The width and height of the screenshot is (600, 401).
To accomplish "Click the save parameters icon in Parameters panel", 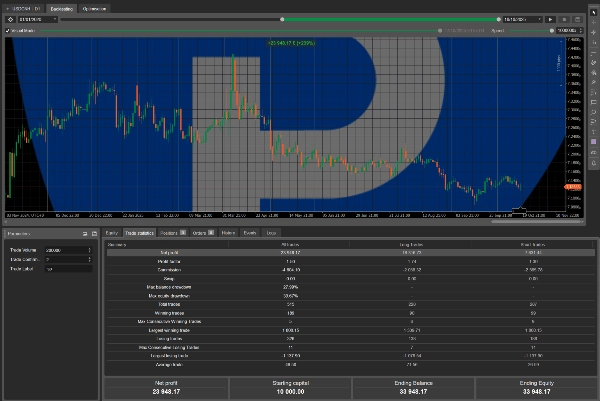I will [x=93, y=233].
